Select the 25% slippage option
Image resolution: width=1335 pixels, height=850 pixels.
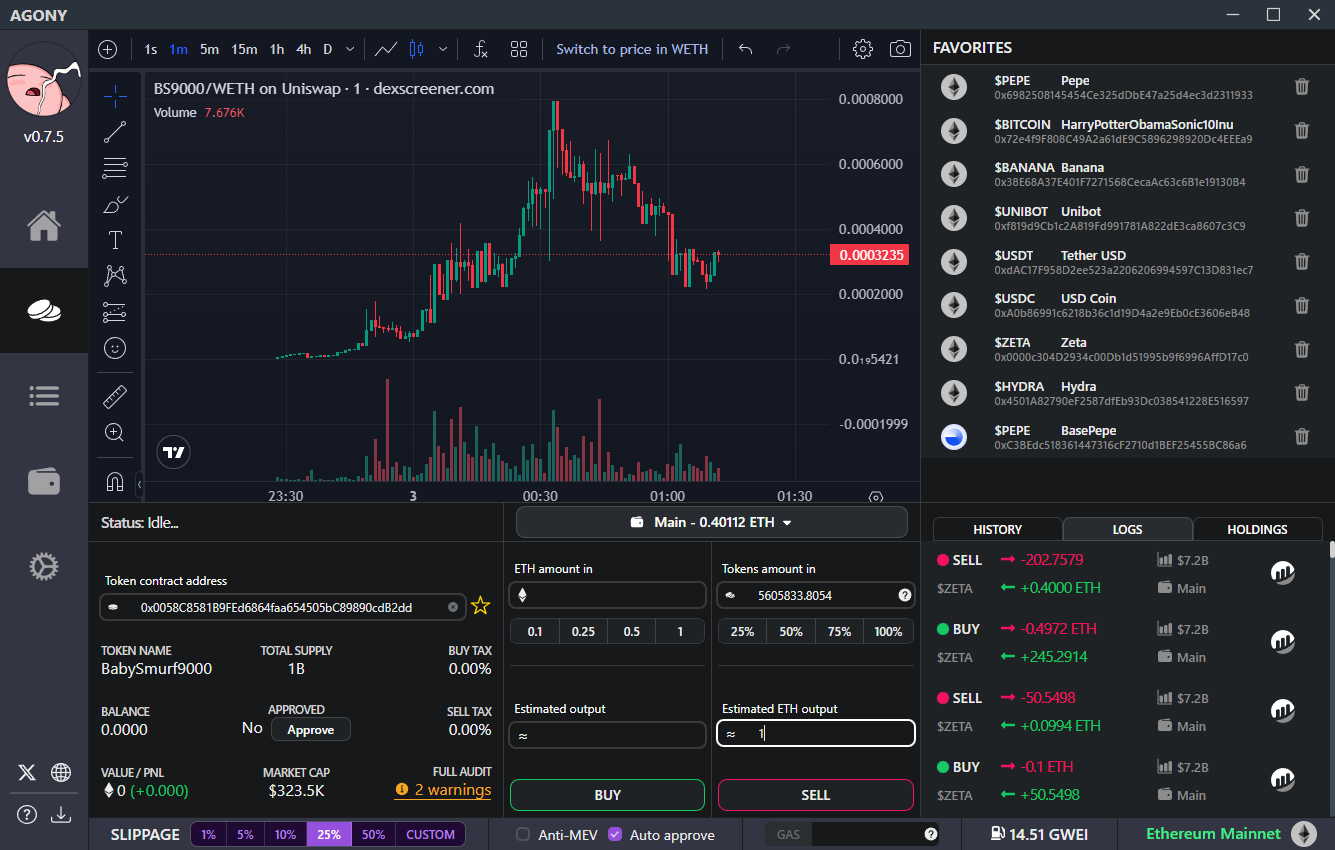click(329, 834)
